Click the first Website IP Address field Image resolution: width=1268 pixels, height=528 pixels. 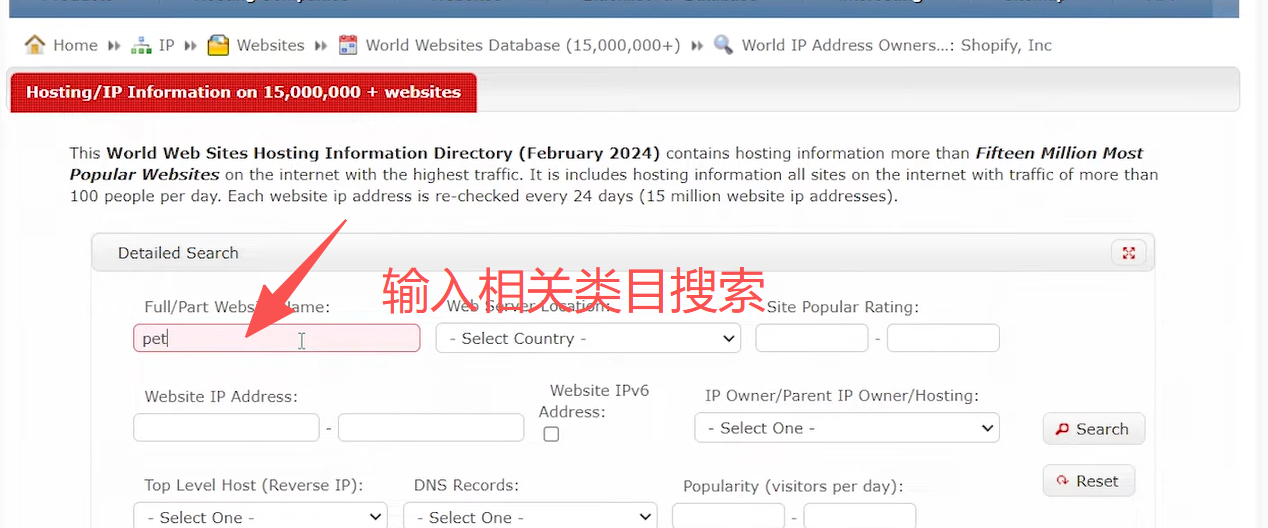(226, 428)
